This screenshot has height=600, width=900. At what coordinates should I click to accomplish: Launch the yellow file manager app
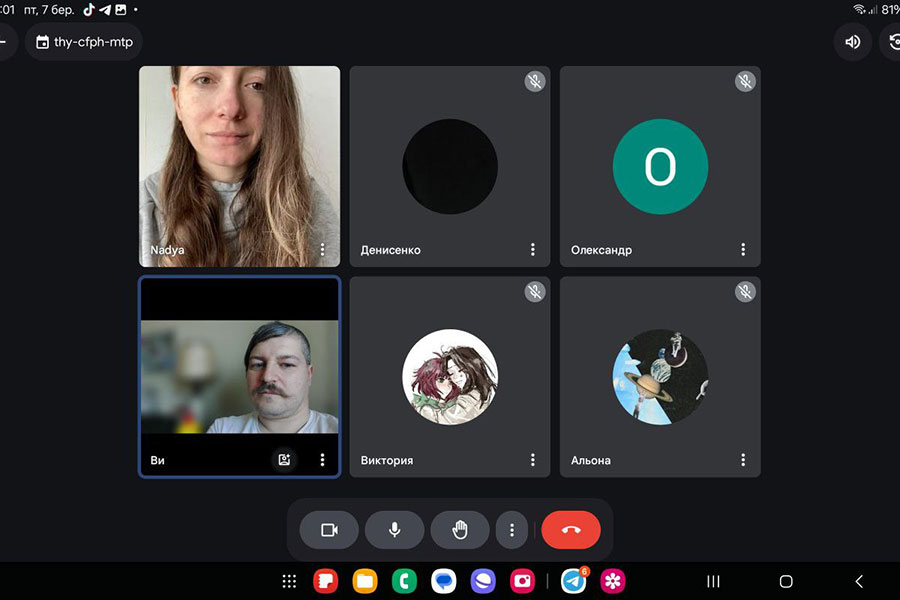(365, 581)
